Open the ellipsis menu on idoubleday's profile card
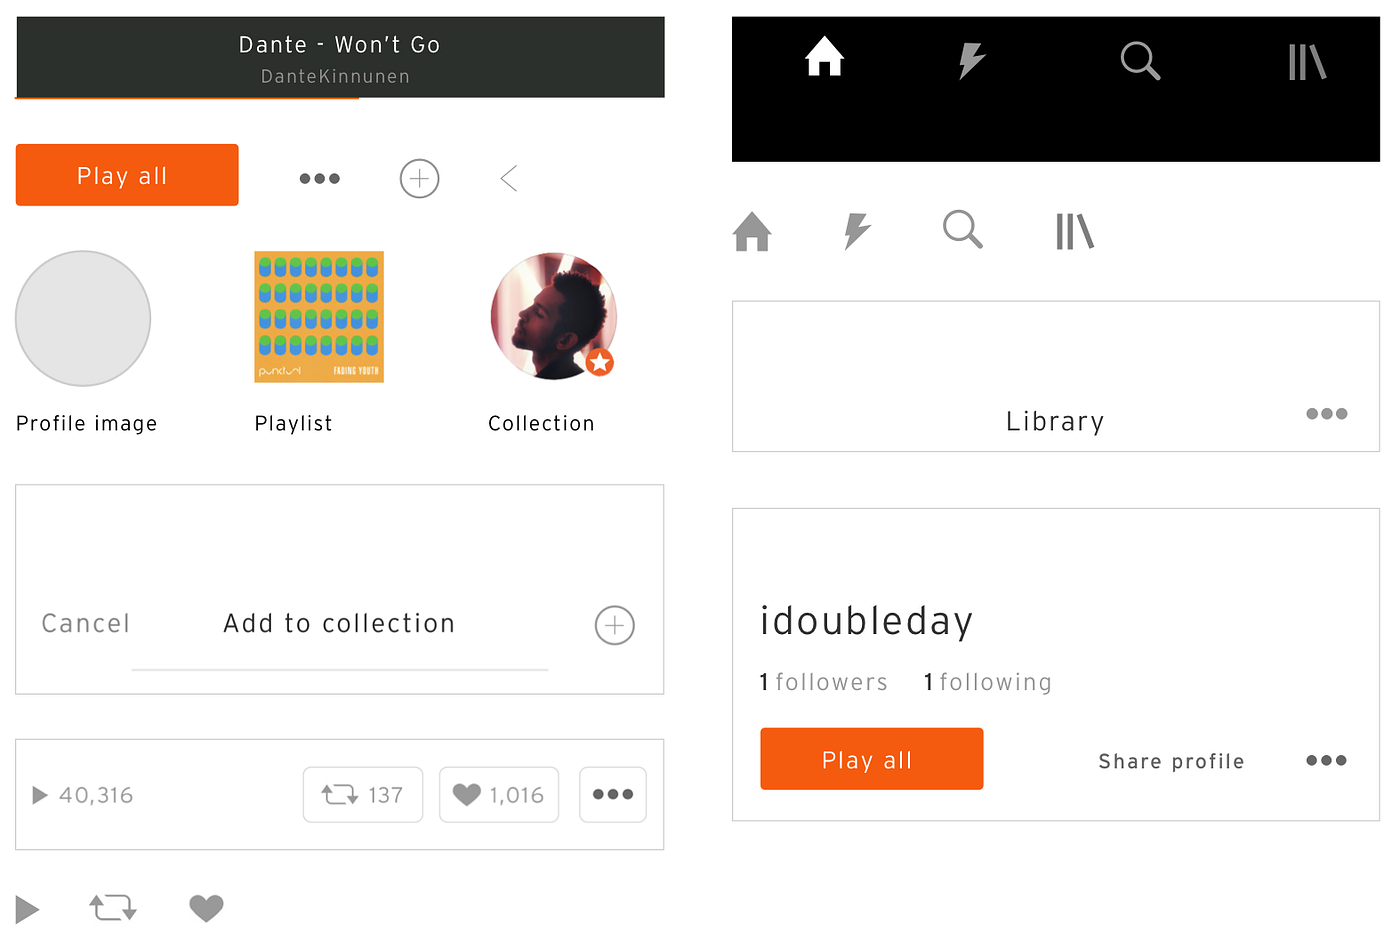Screen dimensions: 1400x948 pyautogui.click(x=1326, y=760)
